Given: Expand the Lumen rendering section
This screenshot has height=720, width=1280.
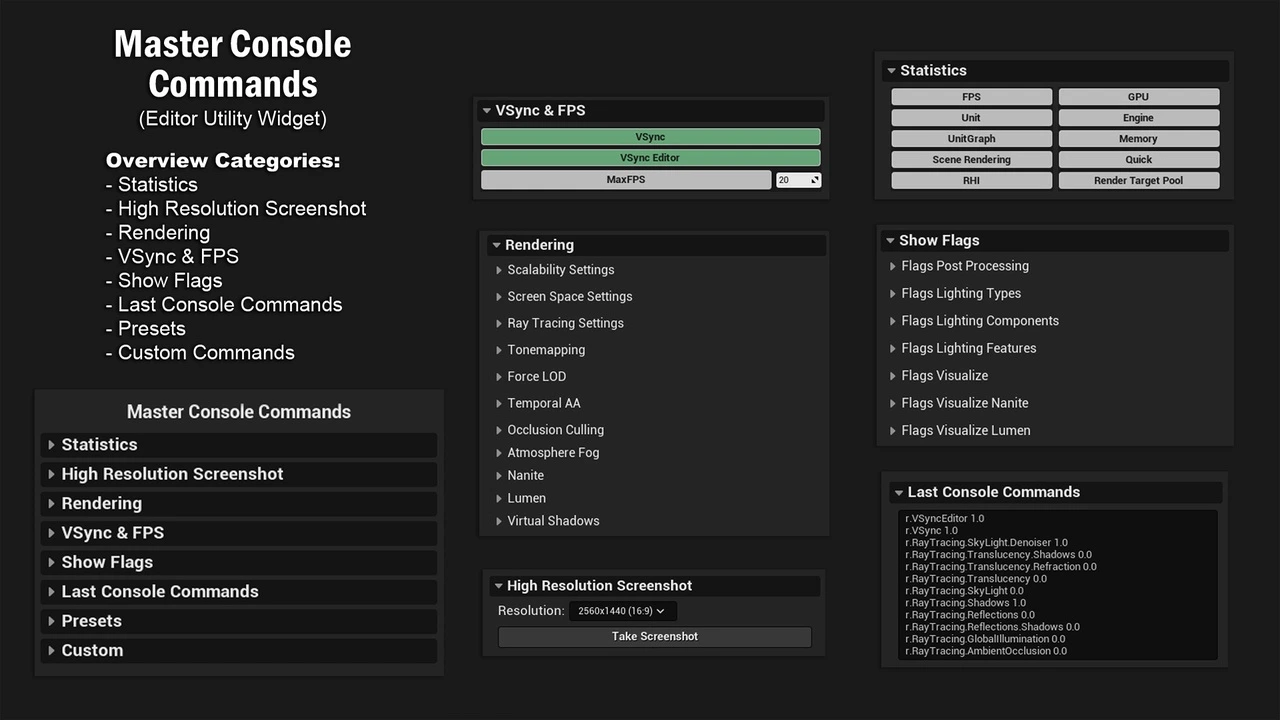Looking at the screenshot, I should 526,498.
